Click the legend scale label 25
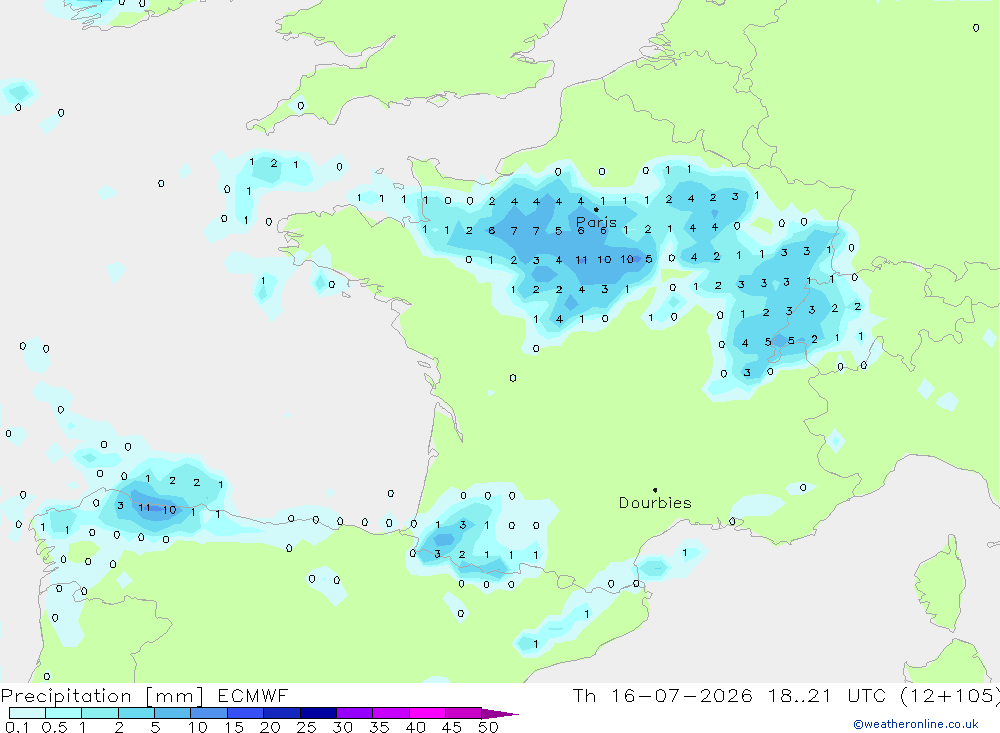 tap(307, 727)
